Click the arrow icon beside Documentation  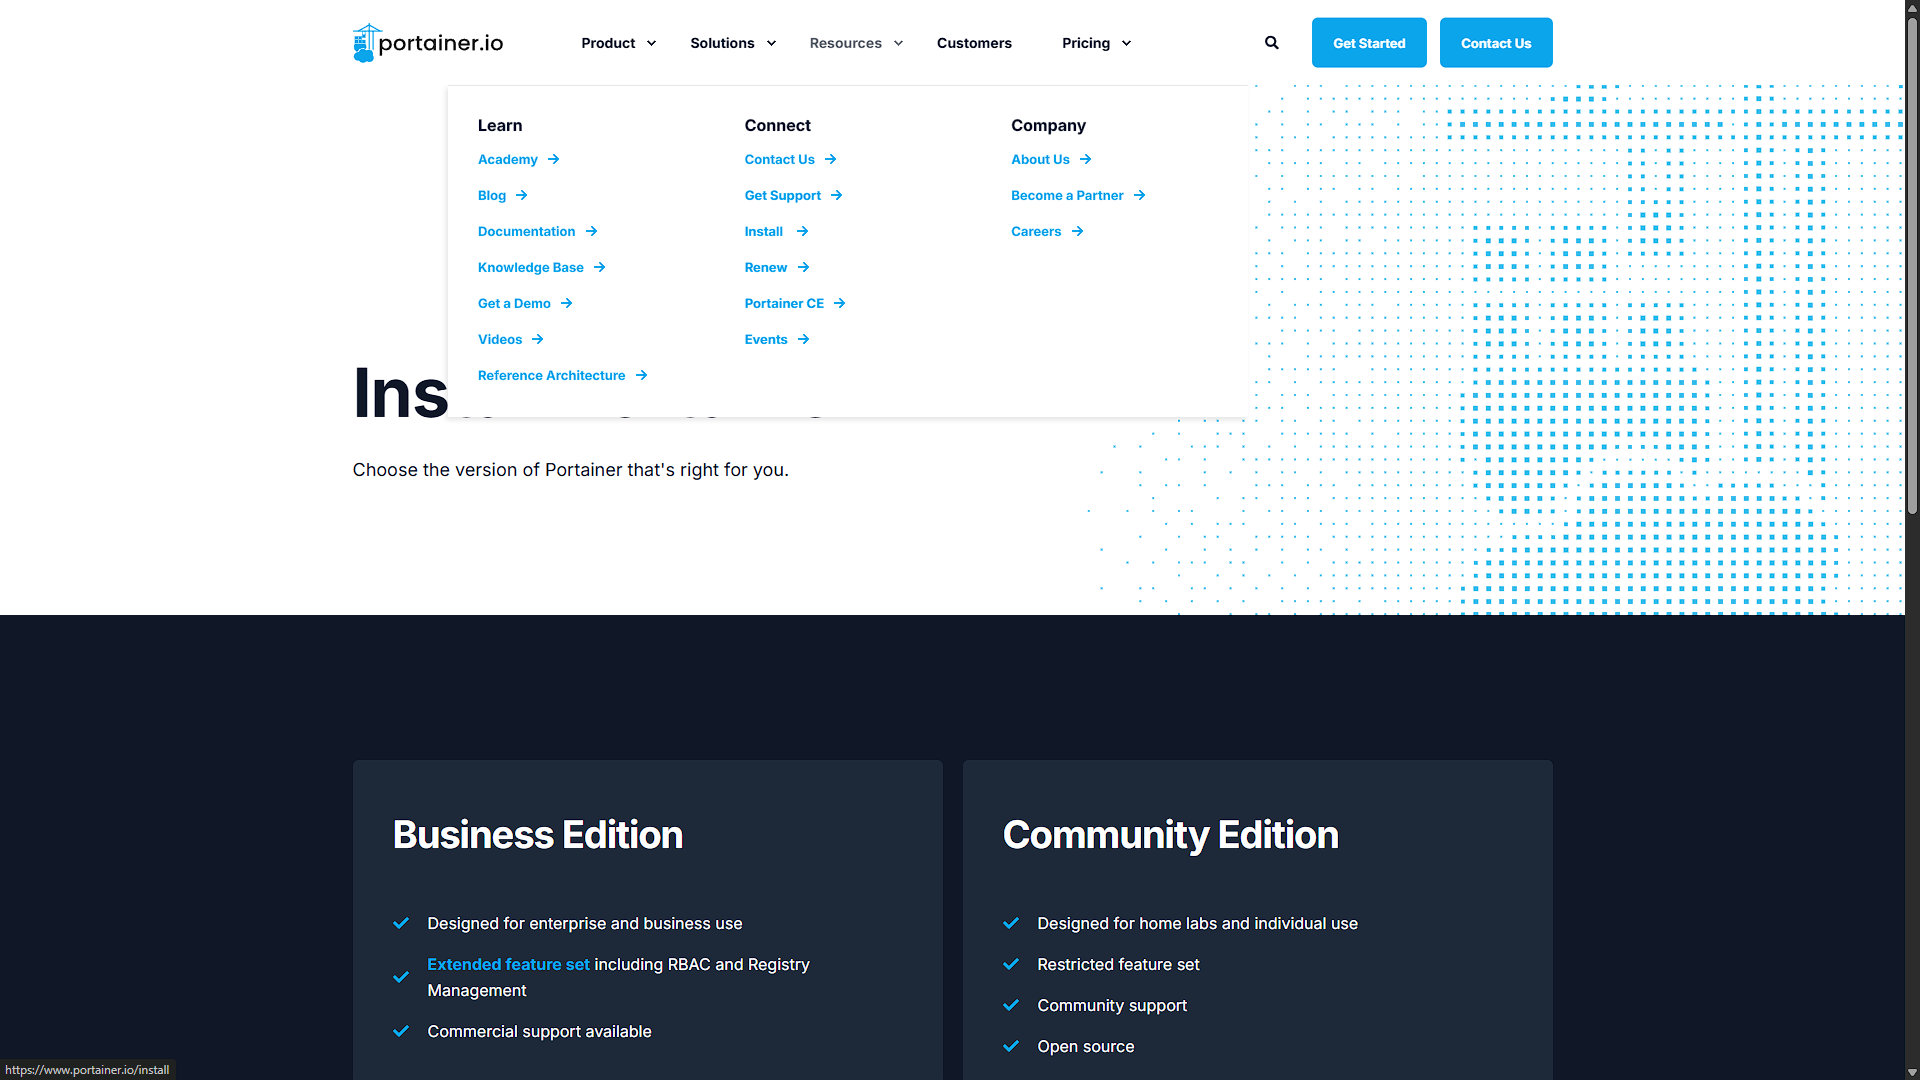591,231
